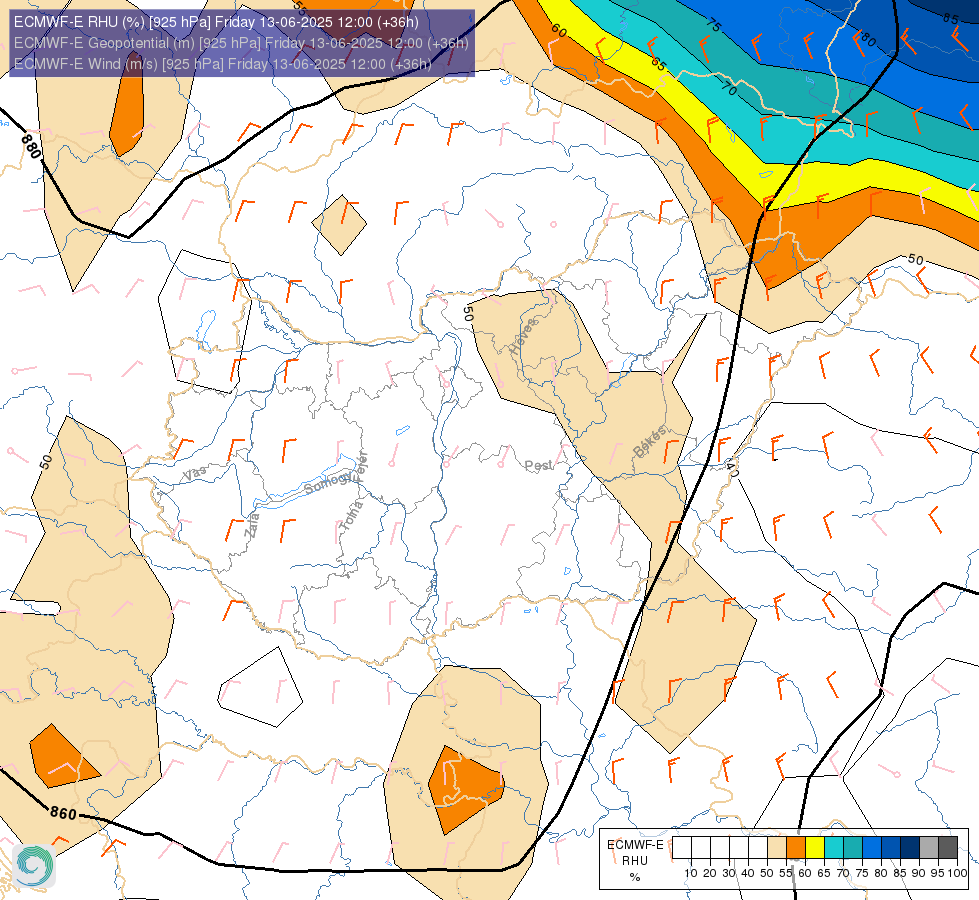The image size is (979, 900).
Task: Click the Fejér county label
Action: [x=362, y=467]
